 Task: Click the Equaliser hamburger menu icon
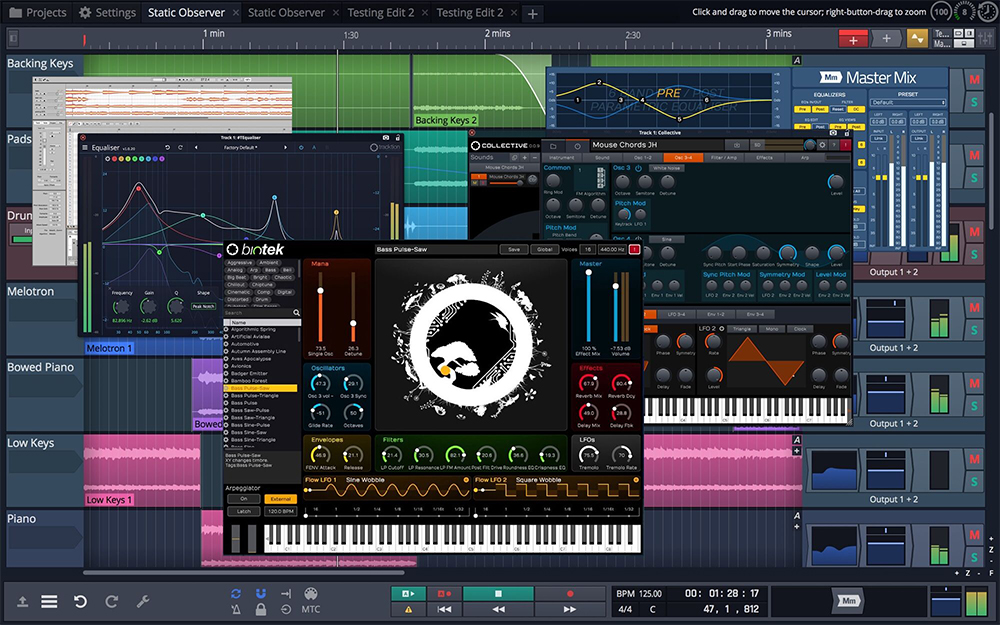click(85, 147)
